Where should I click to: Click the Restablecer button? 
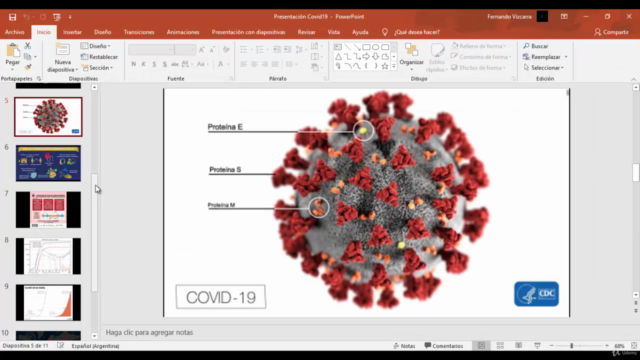pos(99,57)
